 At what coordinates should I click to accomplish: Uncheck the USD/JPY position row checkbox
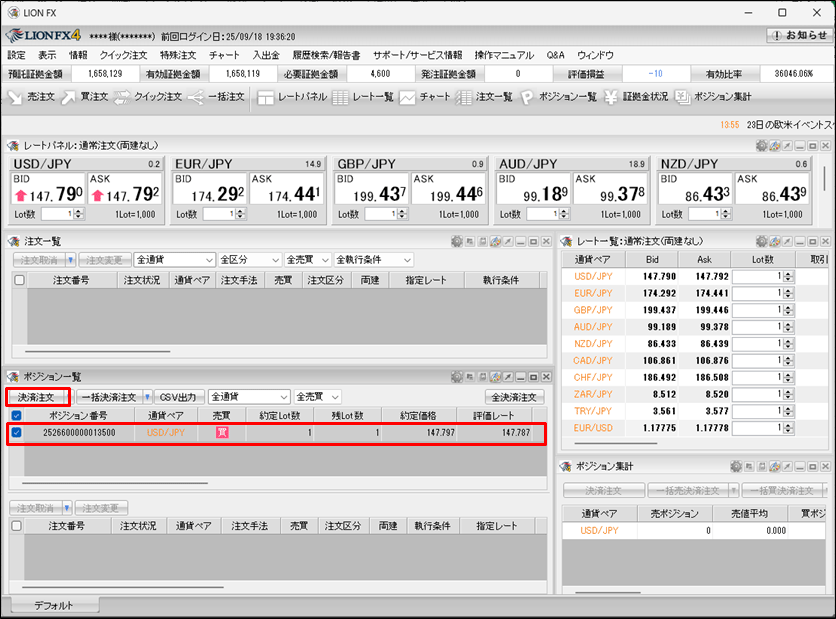pyautogui.click(x=17, y=433)
